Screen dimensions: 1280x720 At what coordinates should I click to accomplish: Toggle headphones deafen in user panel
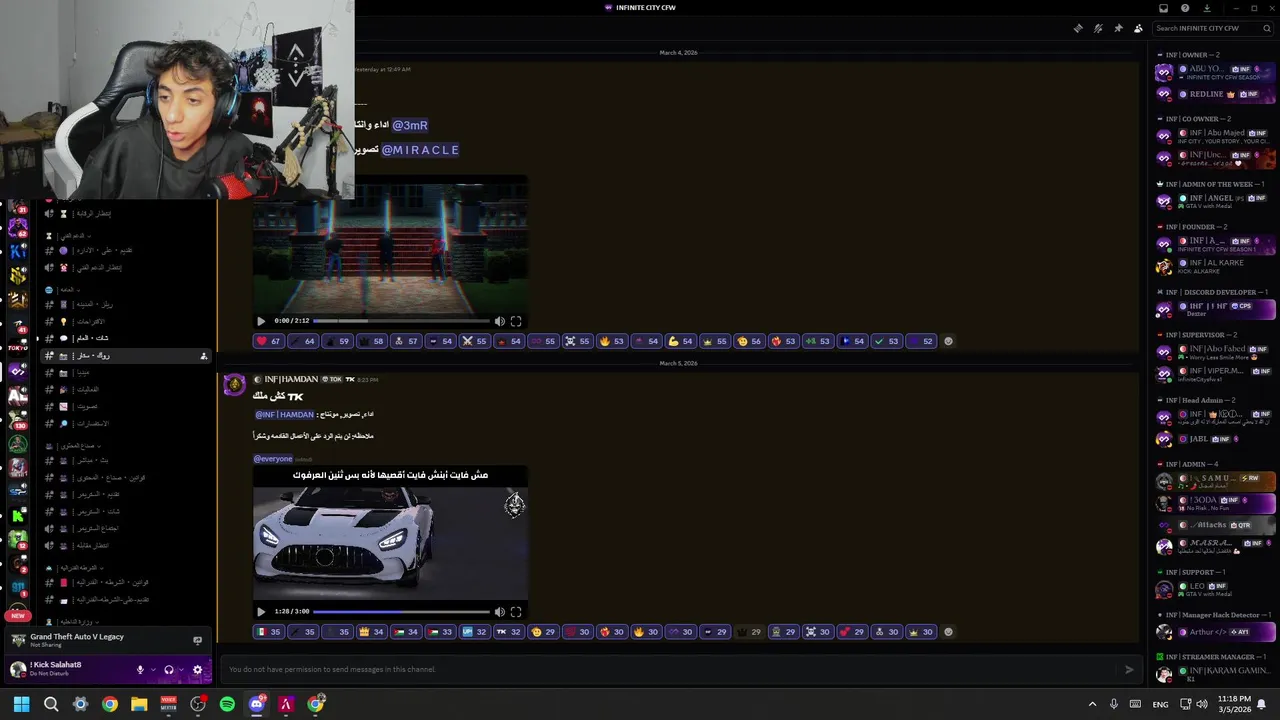point(168,670)
